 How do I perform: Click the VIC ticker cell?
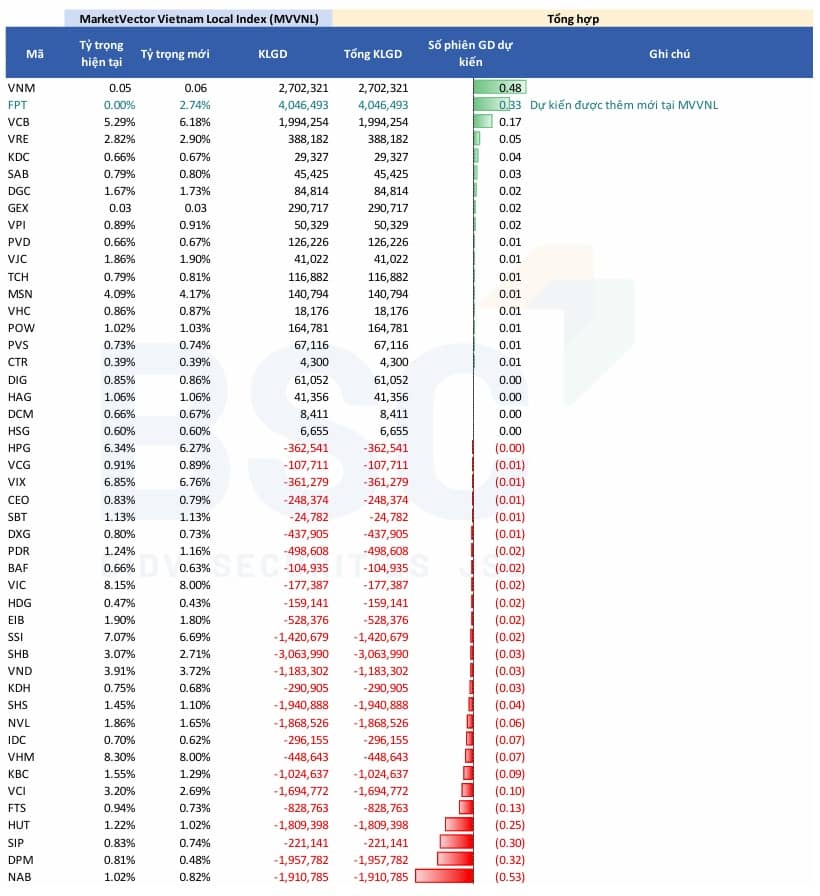[x=19, y=585]
